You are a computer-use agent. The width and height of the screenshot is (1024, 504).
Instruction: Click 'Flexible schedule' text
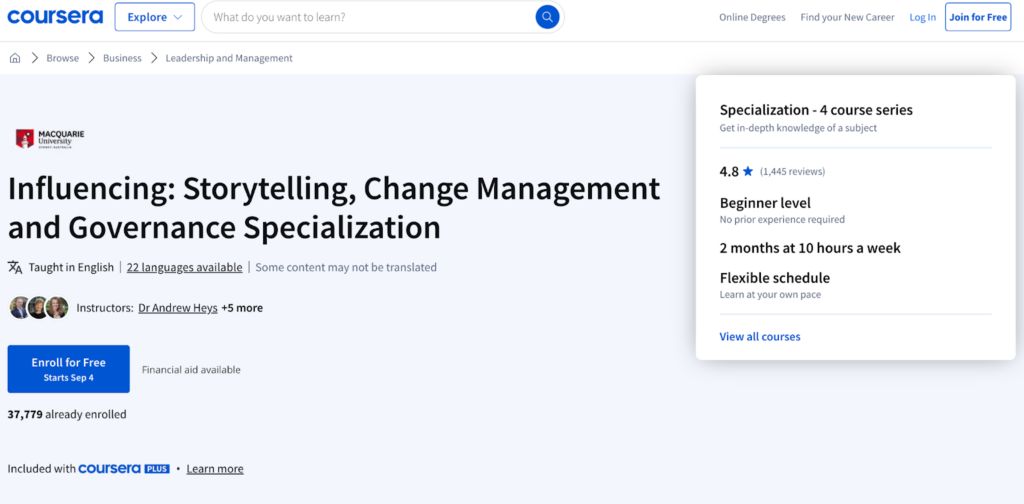(x=775, y=278)
